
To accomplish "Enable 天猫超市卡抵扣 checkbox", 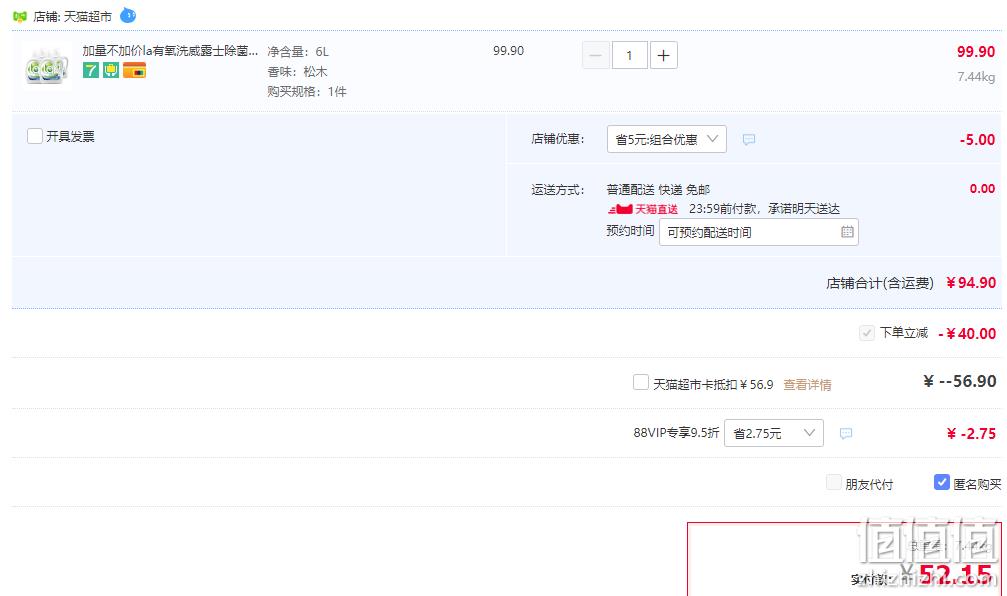I will 640,383.
